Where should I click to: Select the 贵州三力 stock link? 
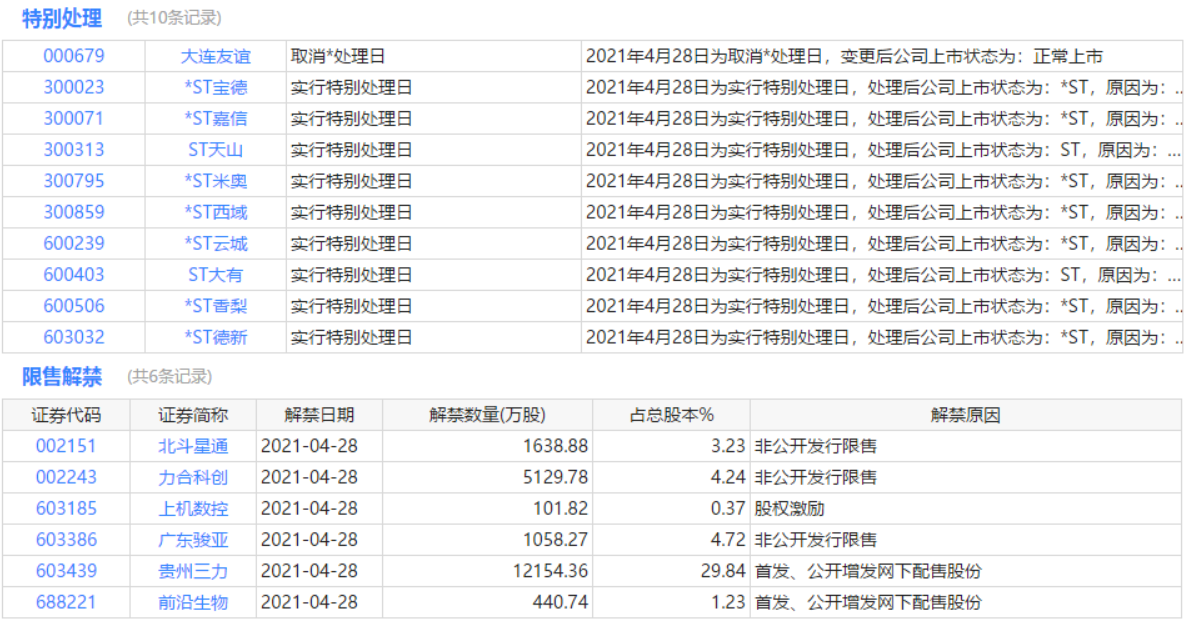tap(193, 571)
